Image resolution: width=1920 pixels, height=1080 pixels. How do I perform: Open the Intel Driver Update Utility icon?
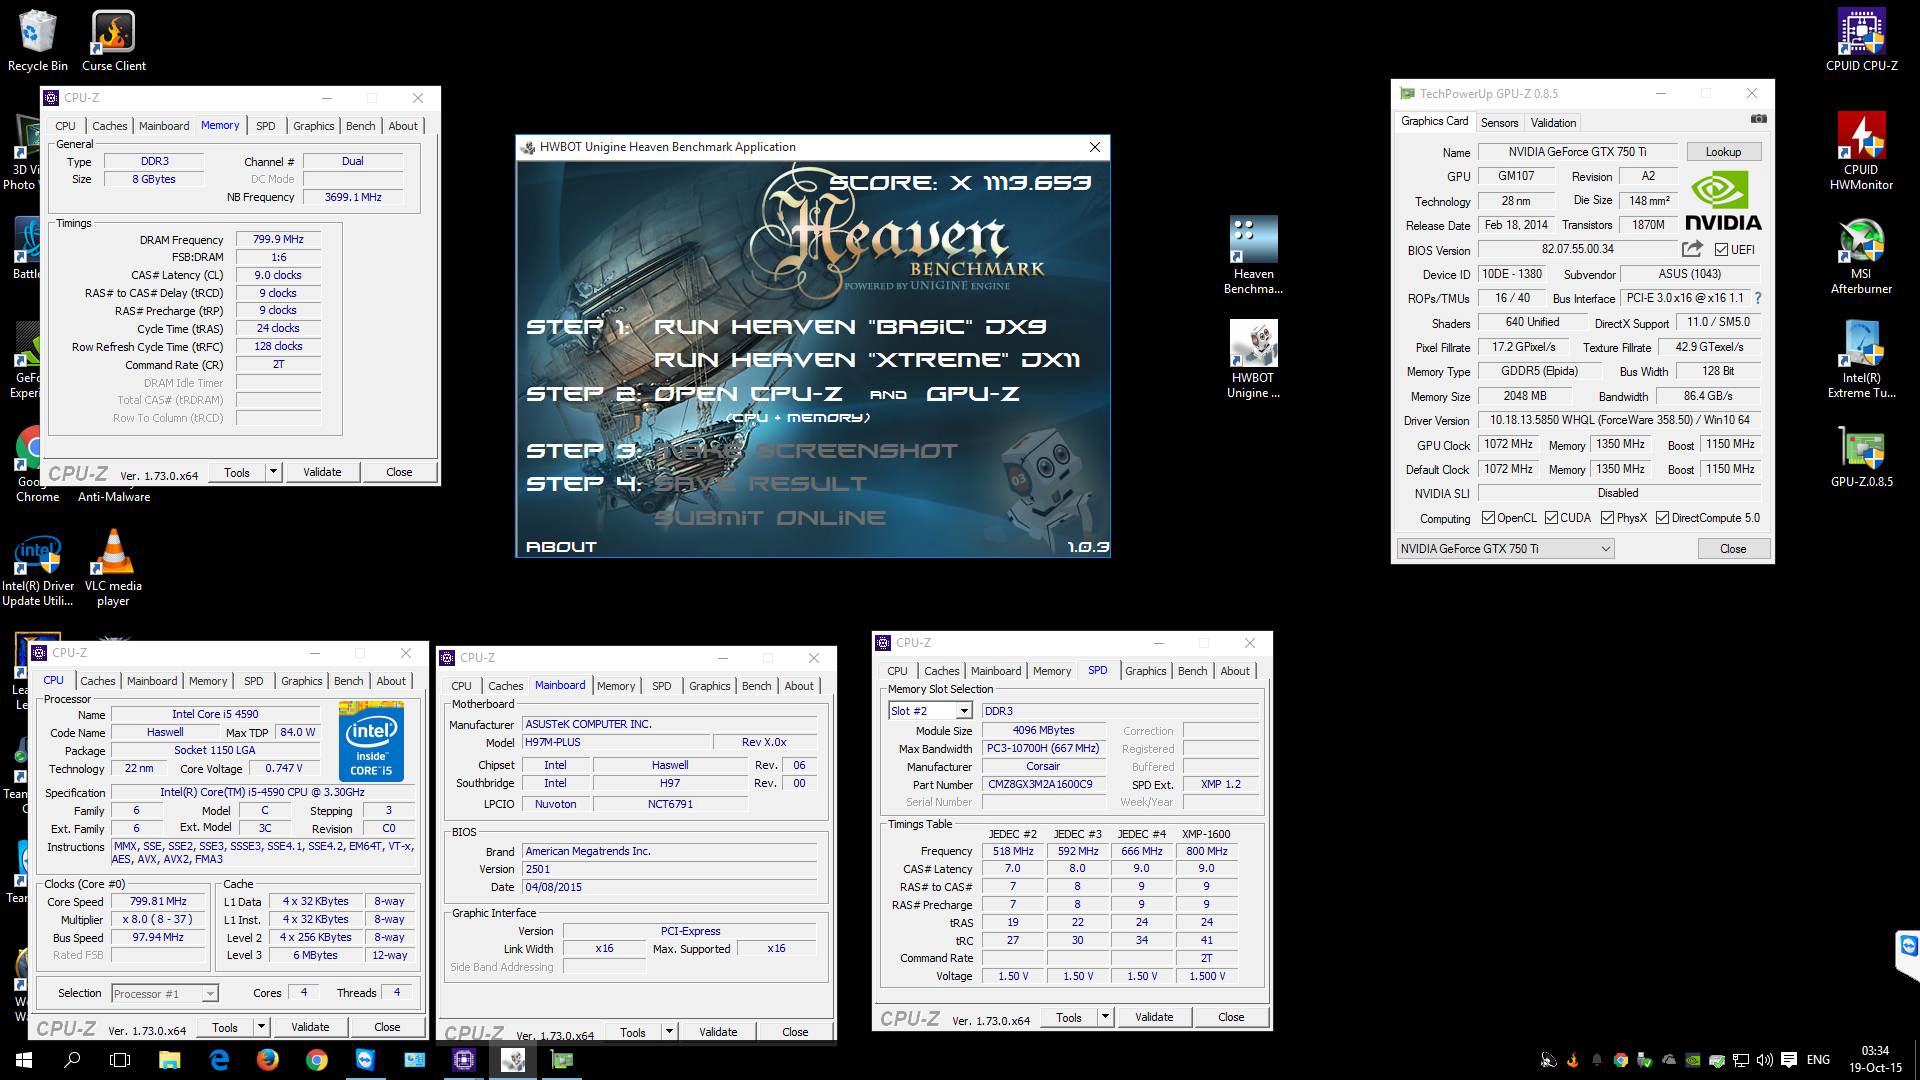pos(38,570)
